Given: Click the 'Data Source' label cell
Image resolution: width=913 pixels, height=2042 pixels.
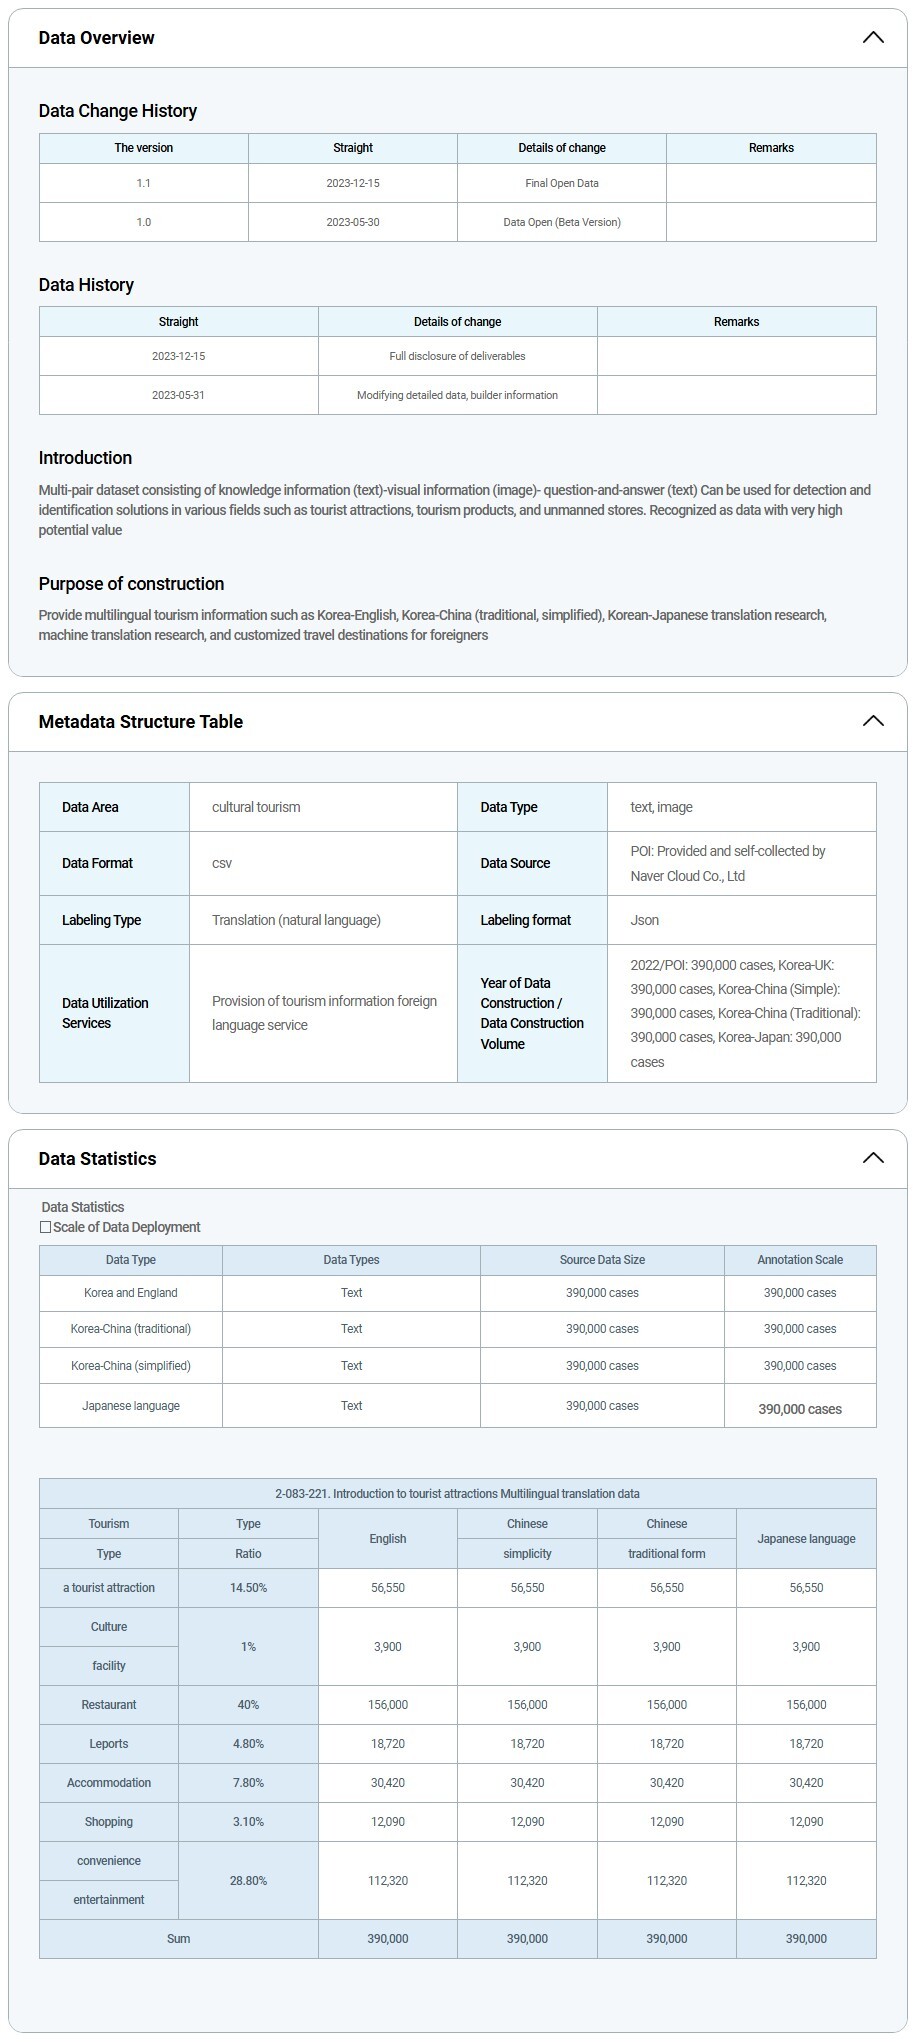Looking at the screenshot, I should [515, 863].
